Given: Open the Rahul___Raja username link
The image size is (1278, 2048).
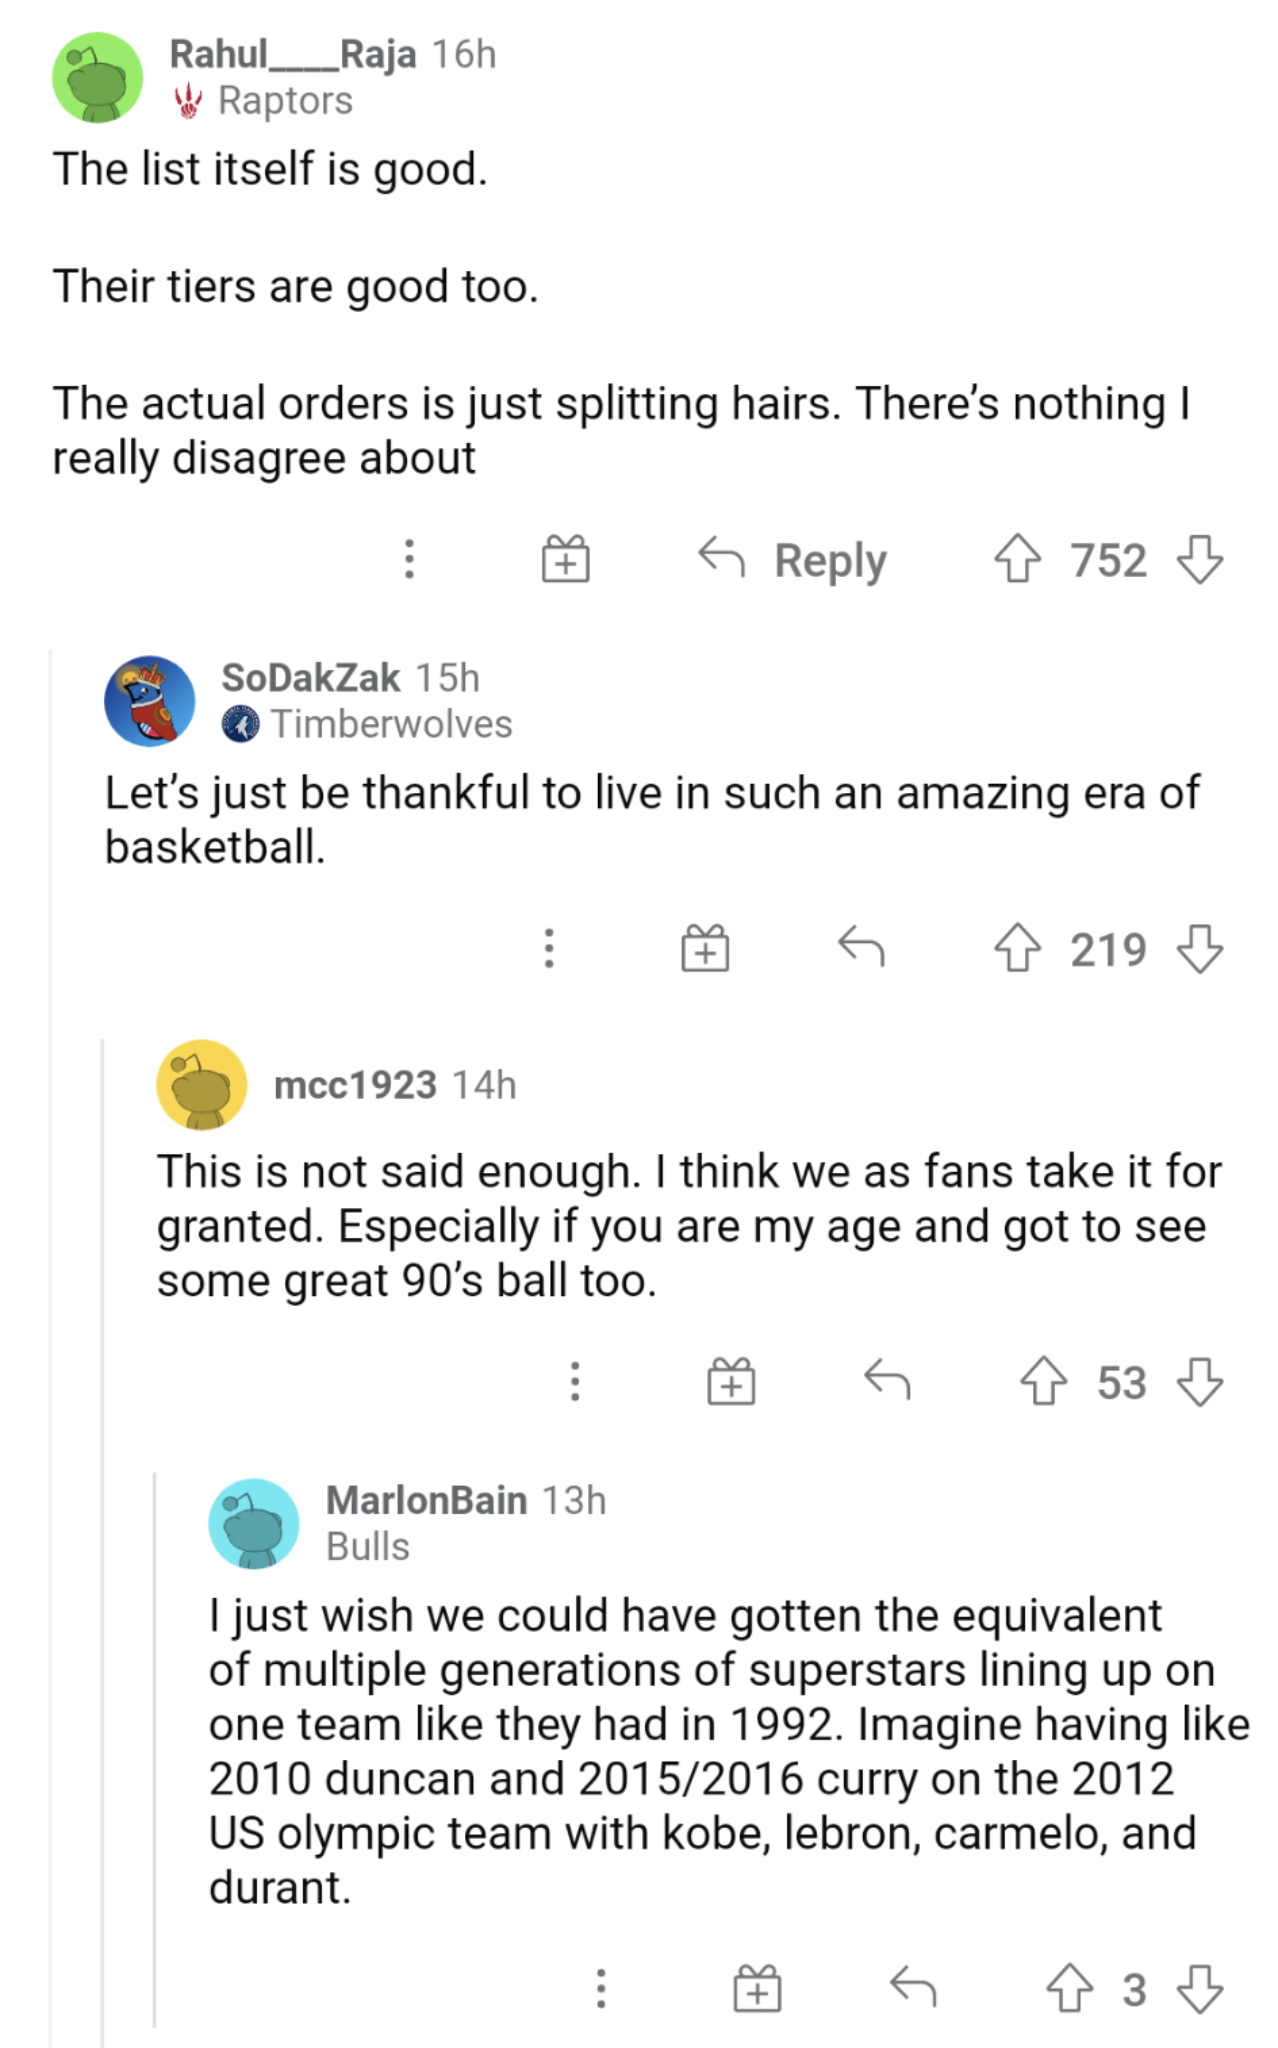Looking at the screenshot, I should coord(292,54).
